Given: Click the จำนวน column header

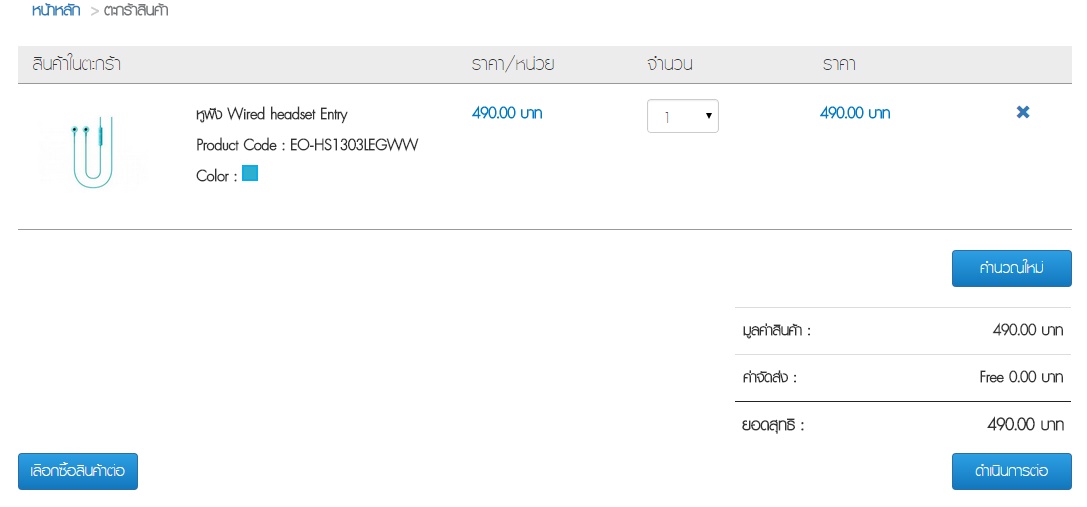Looking at the screenshot, I should 670,65.
